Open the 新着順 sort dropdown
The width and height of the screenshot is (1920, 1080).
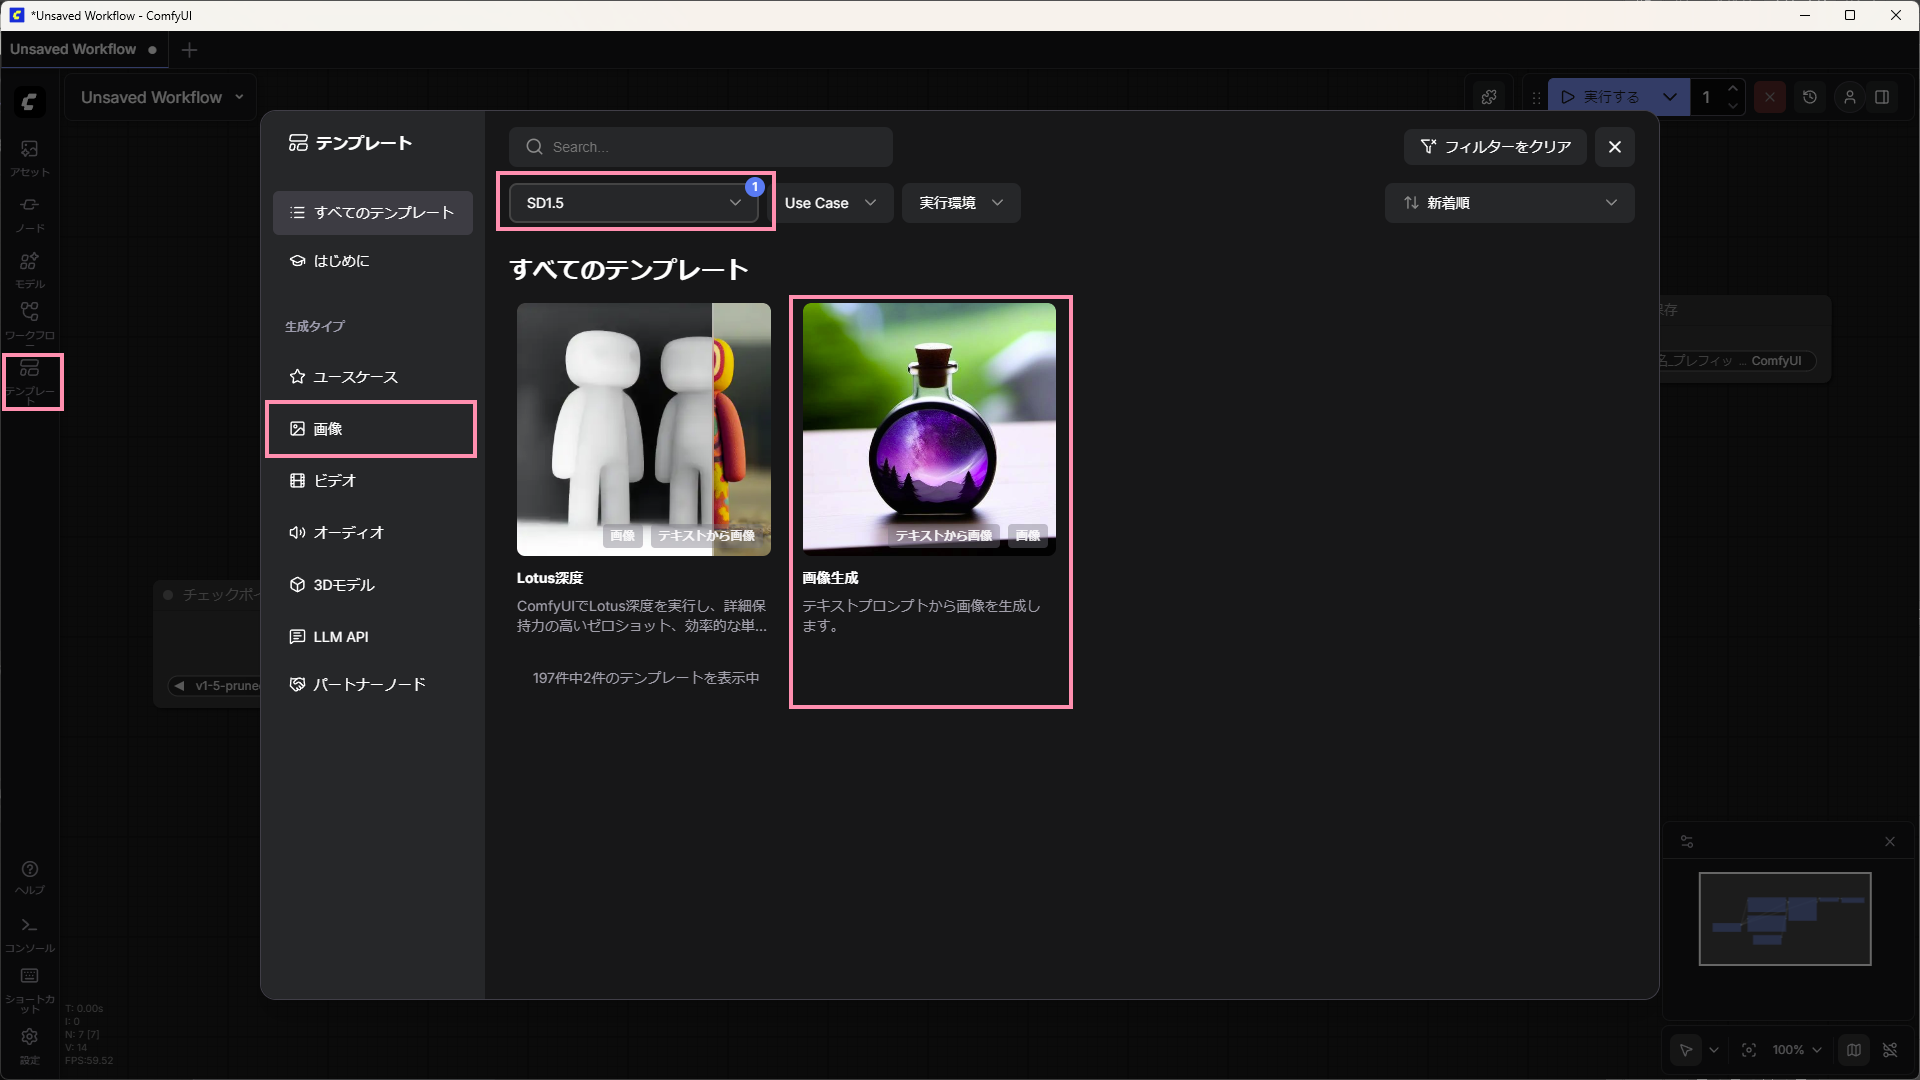click(x=1509, y=203)
